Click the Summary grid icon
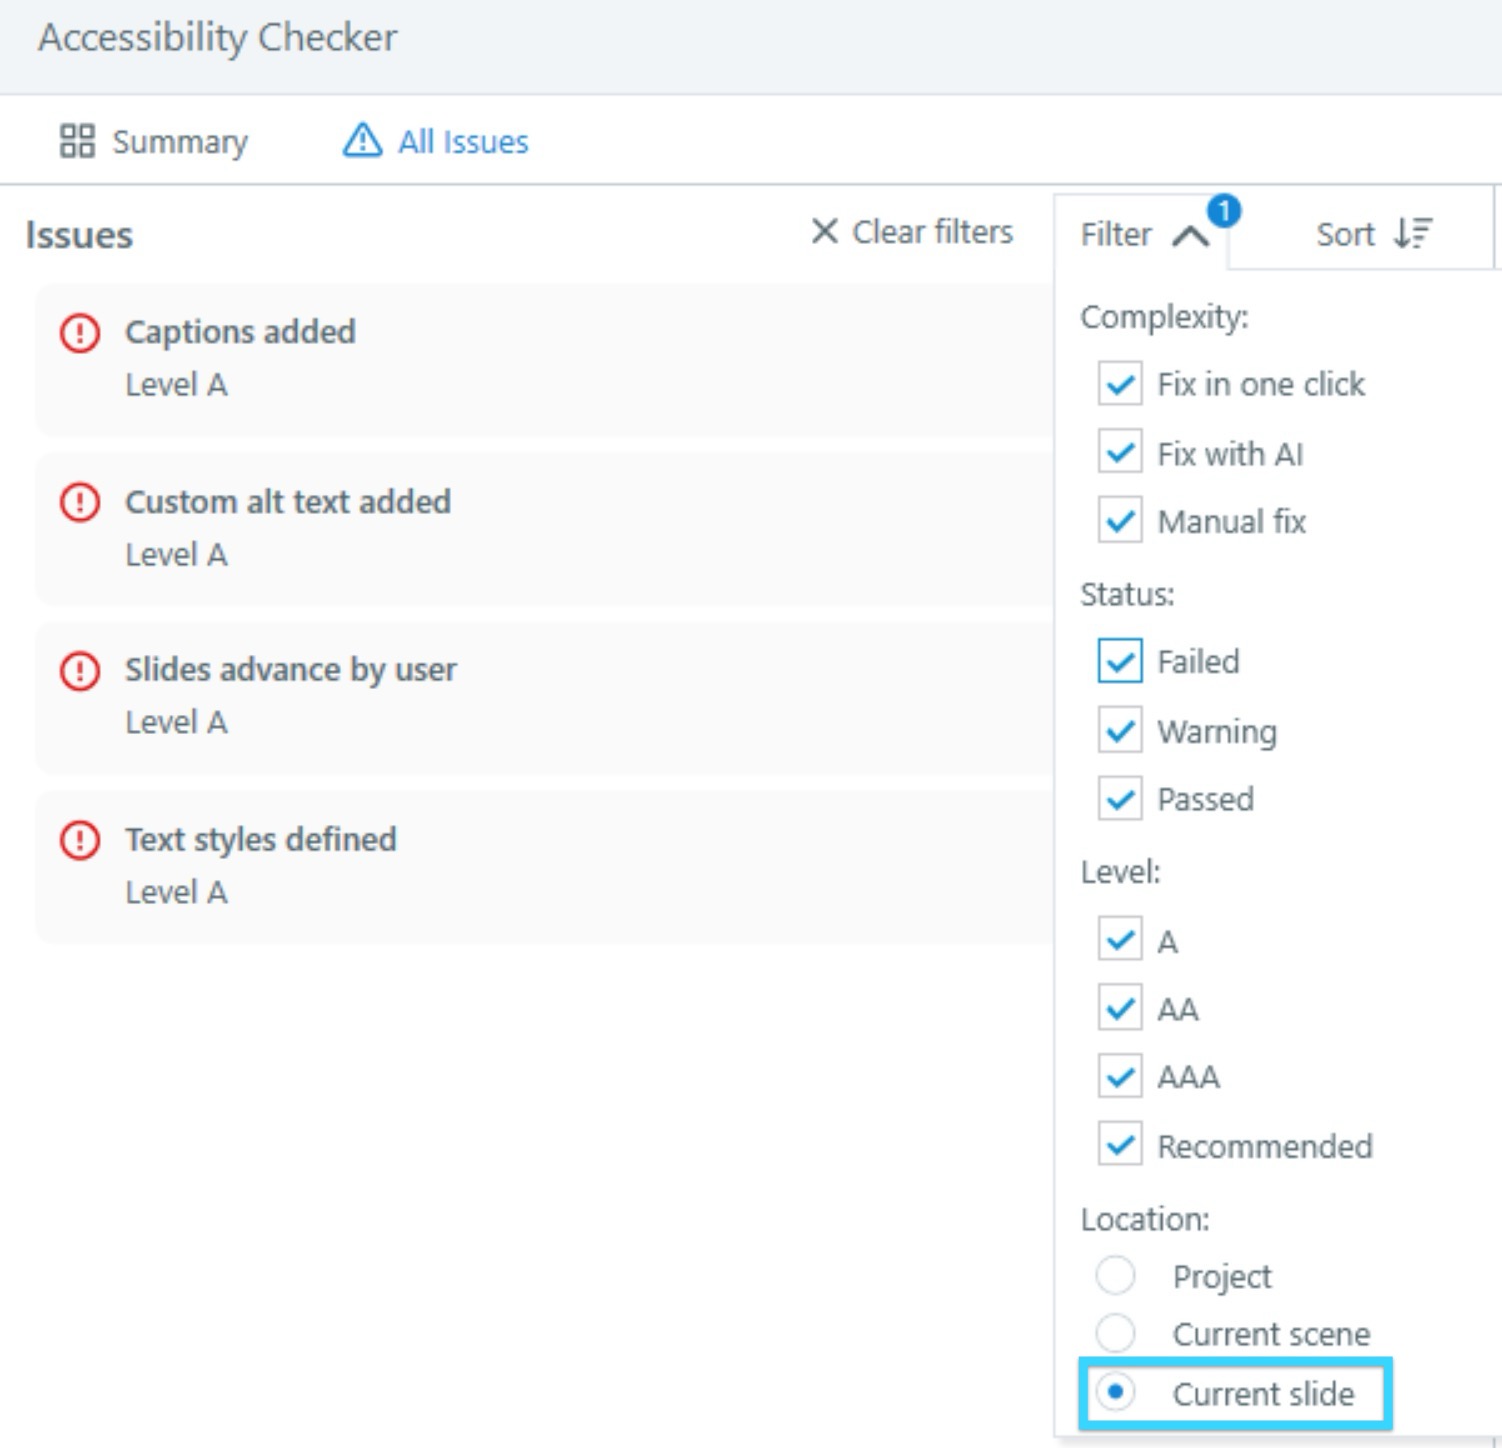 point(77,141)
